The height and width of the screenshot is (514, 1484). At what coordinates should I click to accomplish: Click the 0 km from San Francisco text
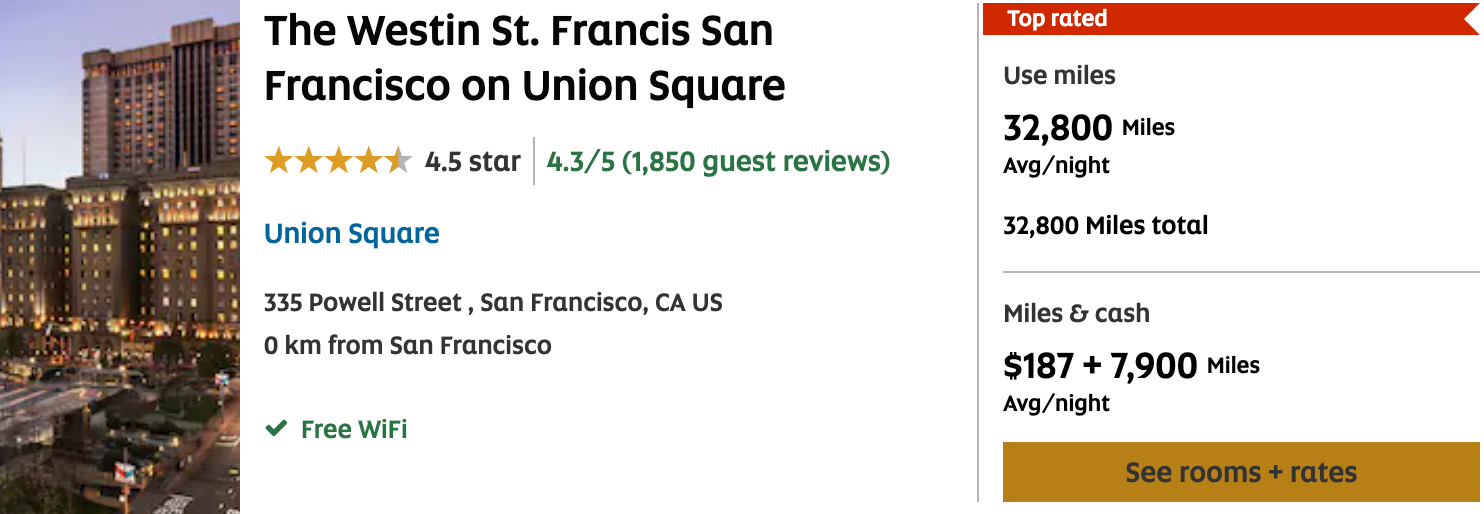[x=407, y=346]
